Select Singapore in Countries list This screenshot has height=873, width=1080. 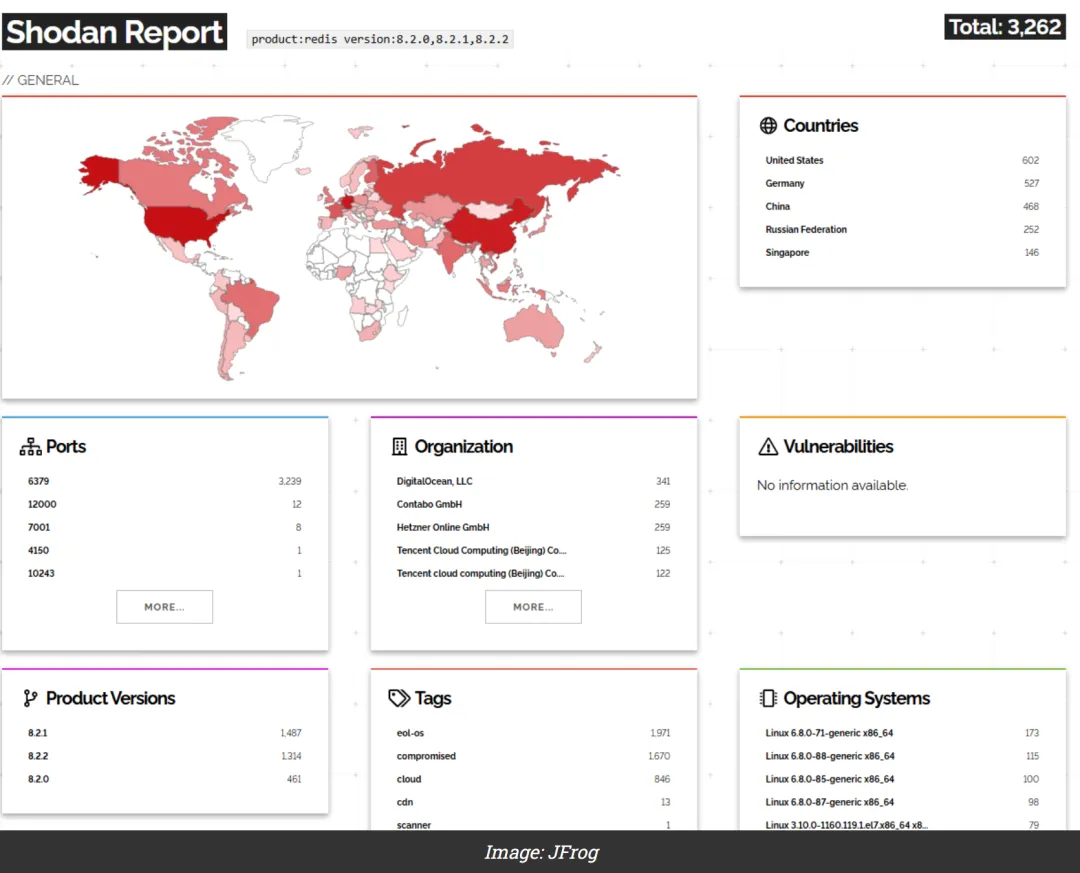(x=902, y=252)
